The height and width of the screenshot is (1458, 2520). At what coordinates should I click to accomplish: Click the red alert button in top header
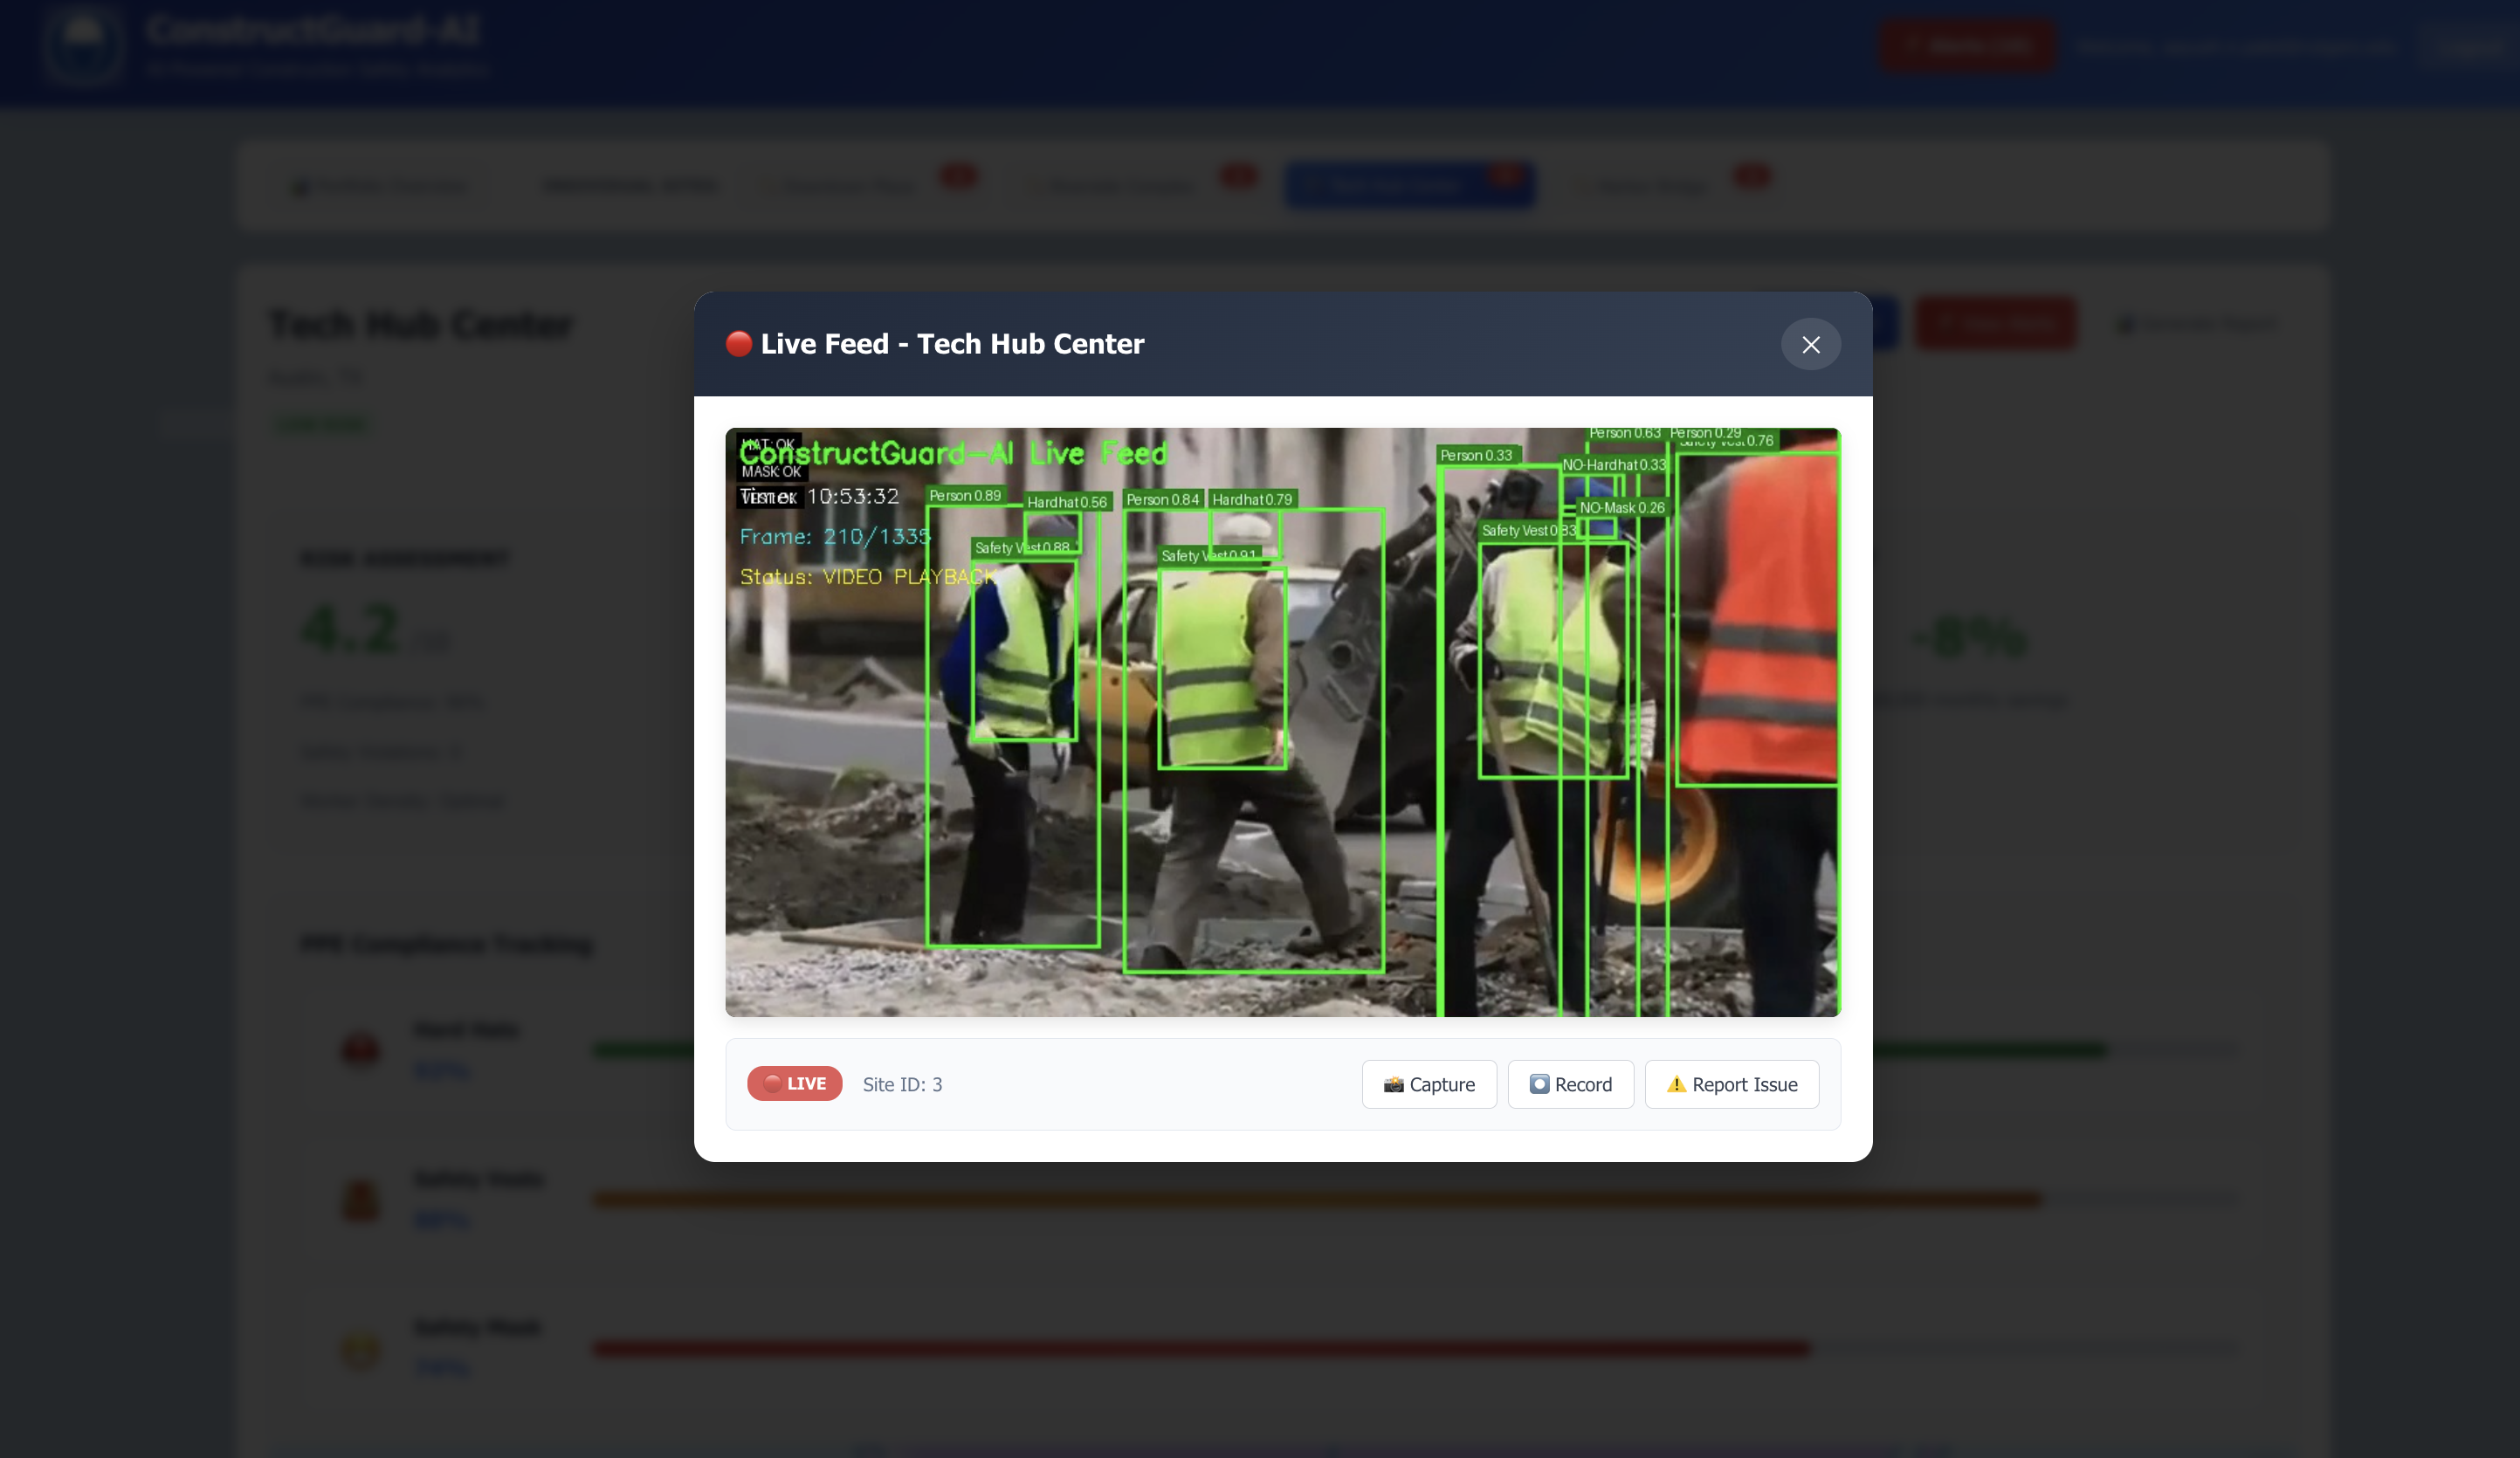click(1967, 45)
